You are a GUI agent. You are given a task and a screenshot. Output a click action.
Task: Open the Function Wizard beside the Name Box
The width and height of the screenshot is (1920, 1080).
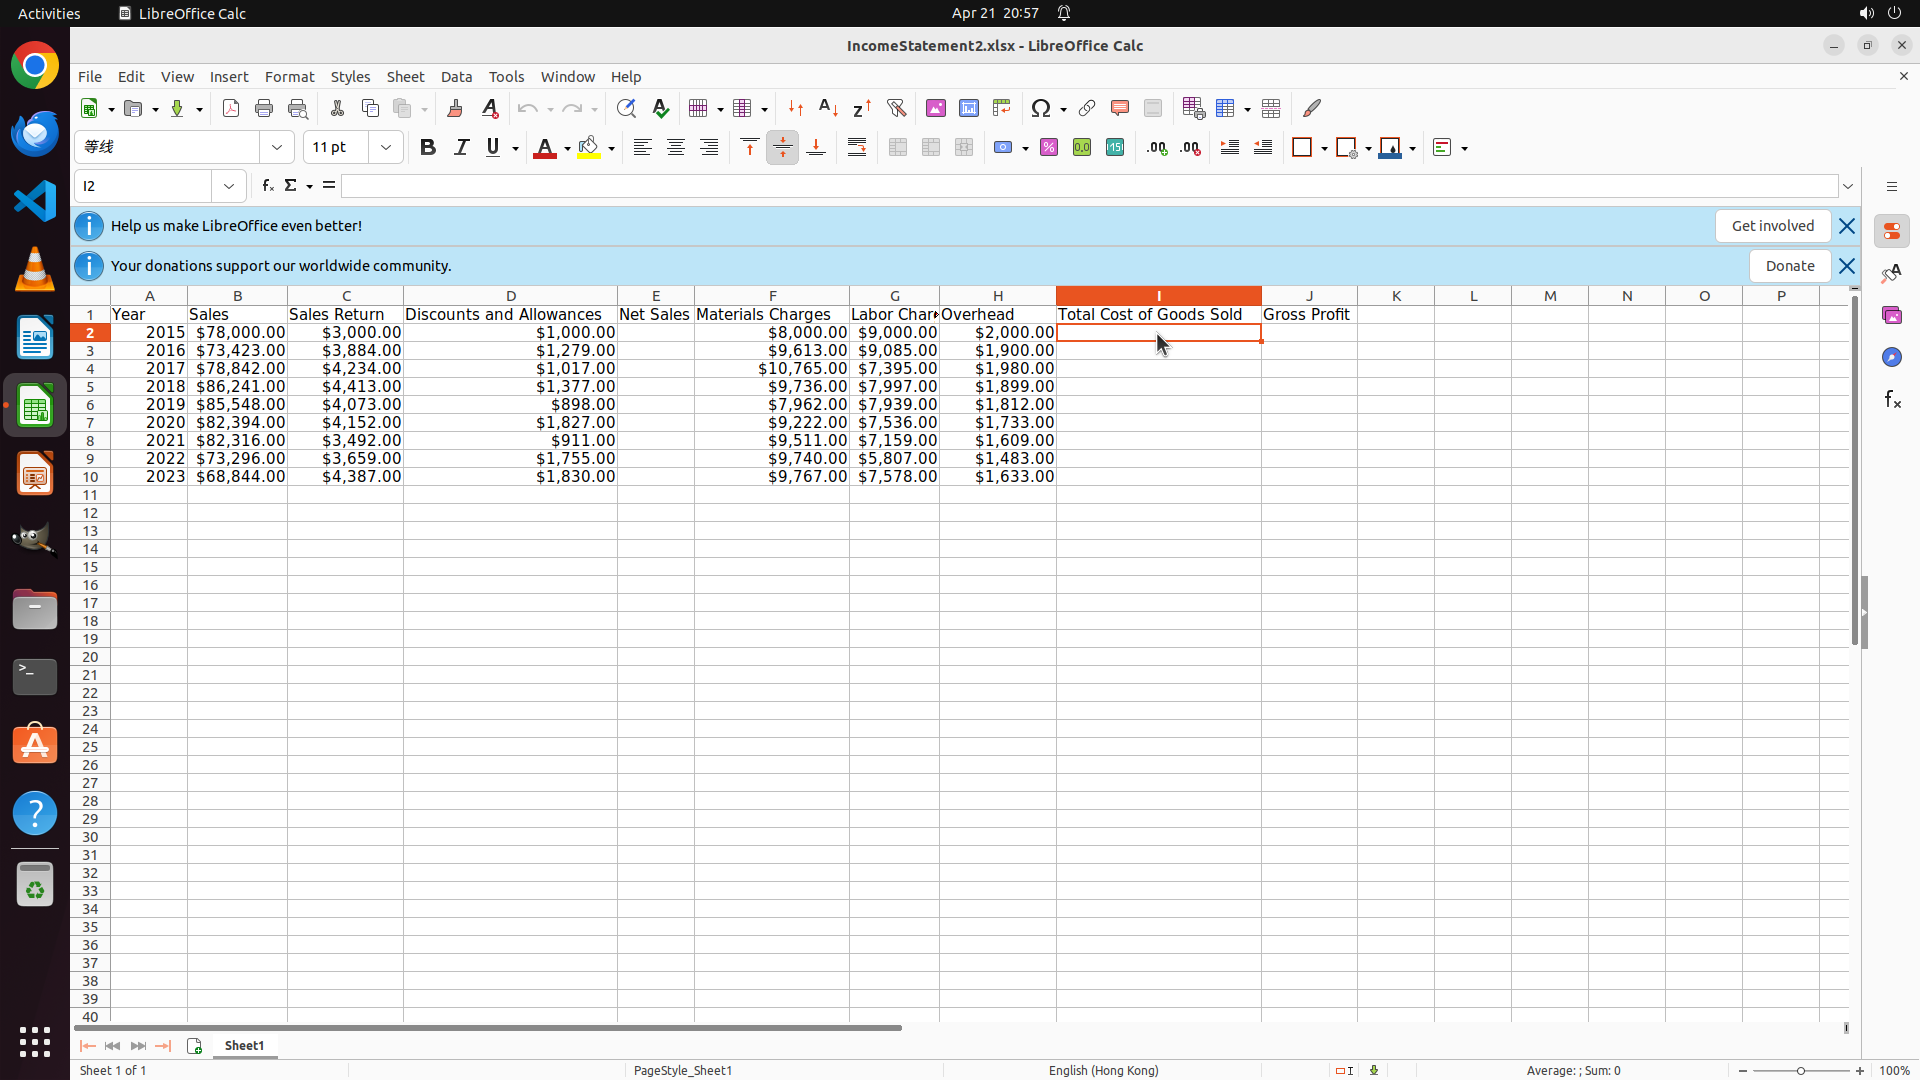(267, 186)
